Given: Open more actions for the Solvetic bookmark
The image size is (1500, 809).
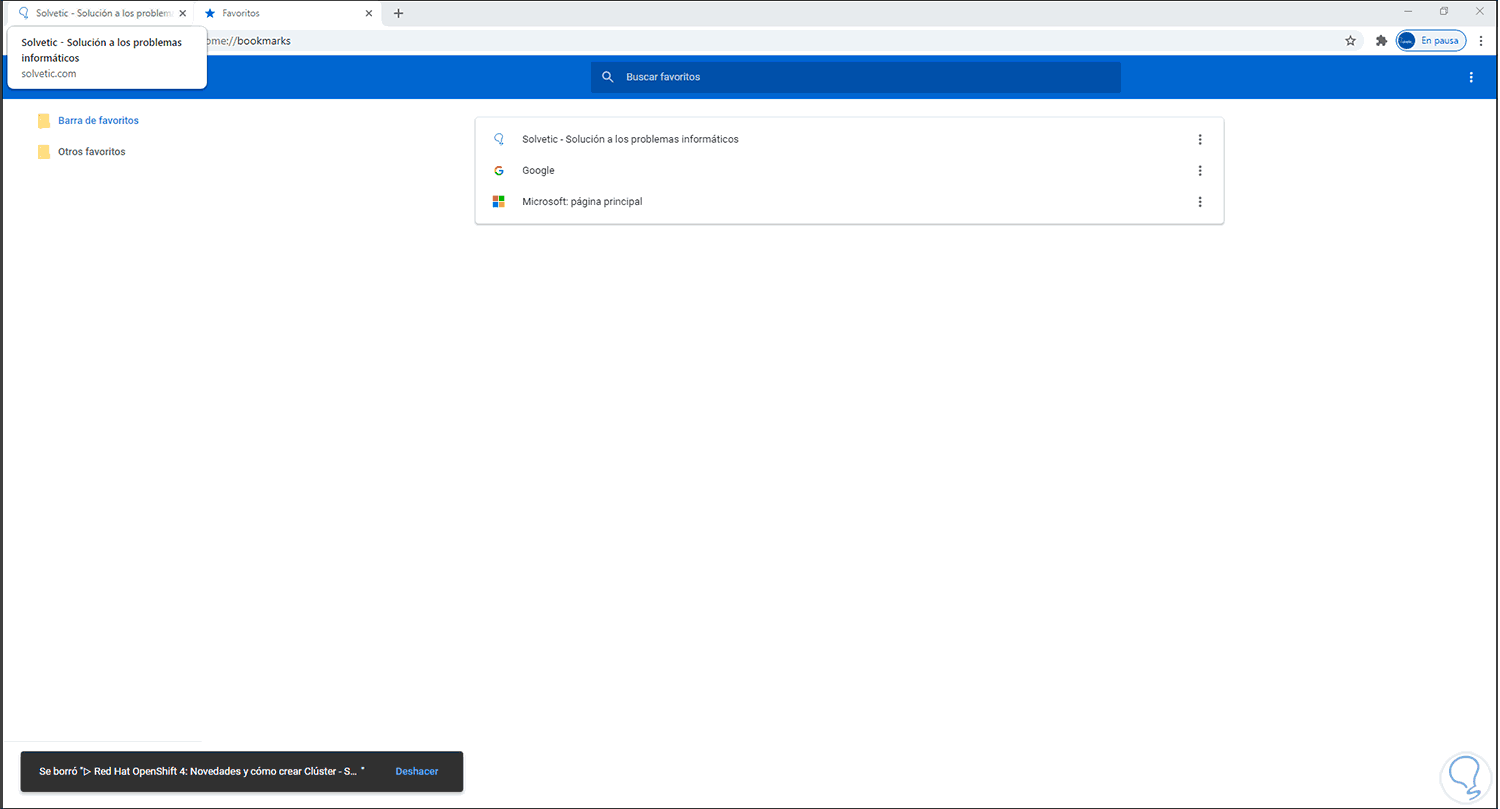Looking at the screenshot, I should click(1200, 139).
